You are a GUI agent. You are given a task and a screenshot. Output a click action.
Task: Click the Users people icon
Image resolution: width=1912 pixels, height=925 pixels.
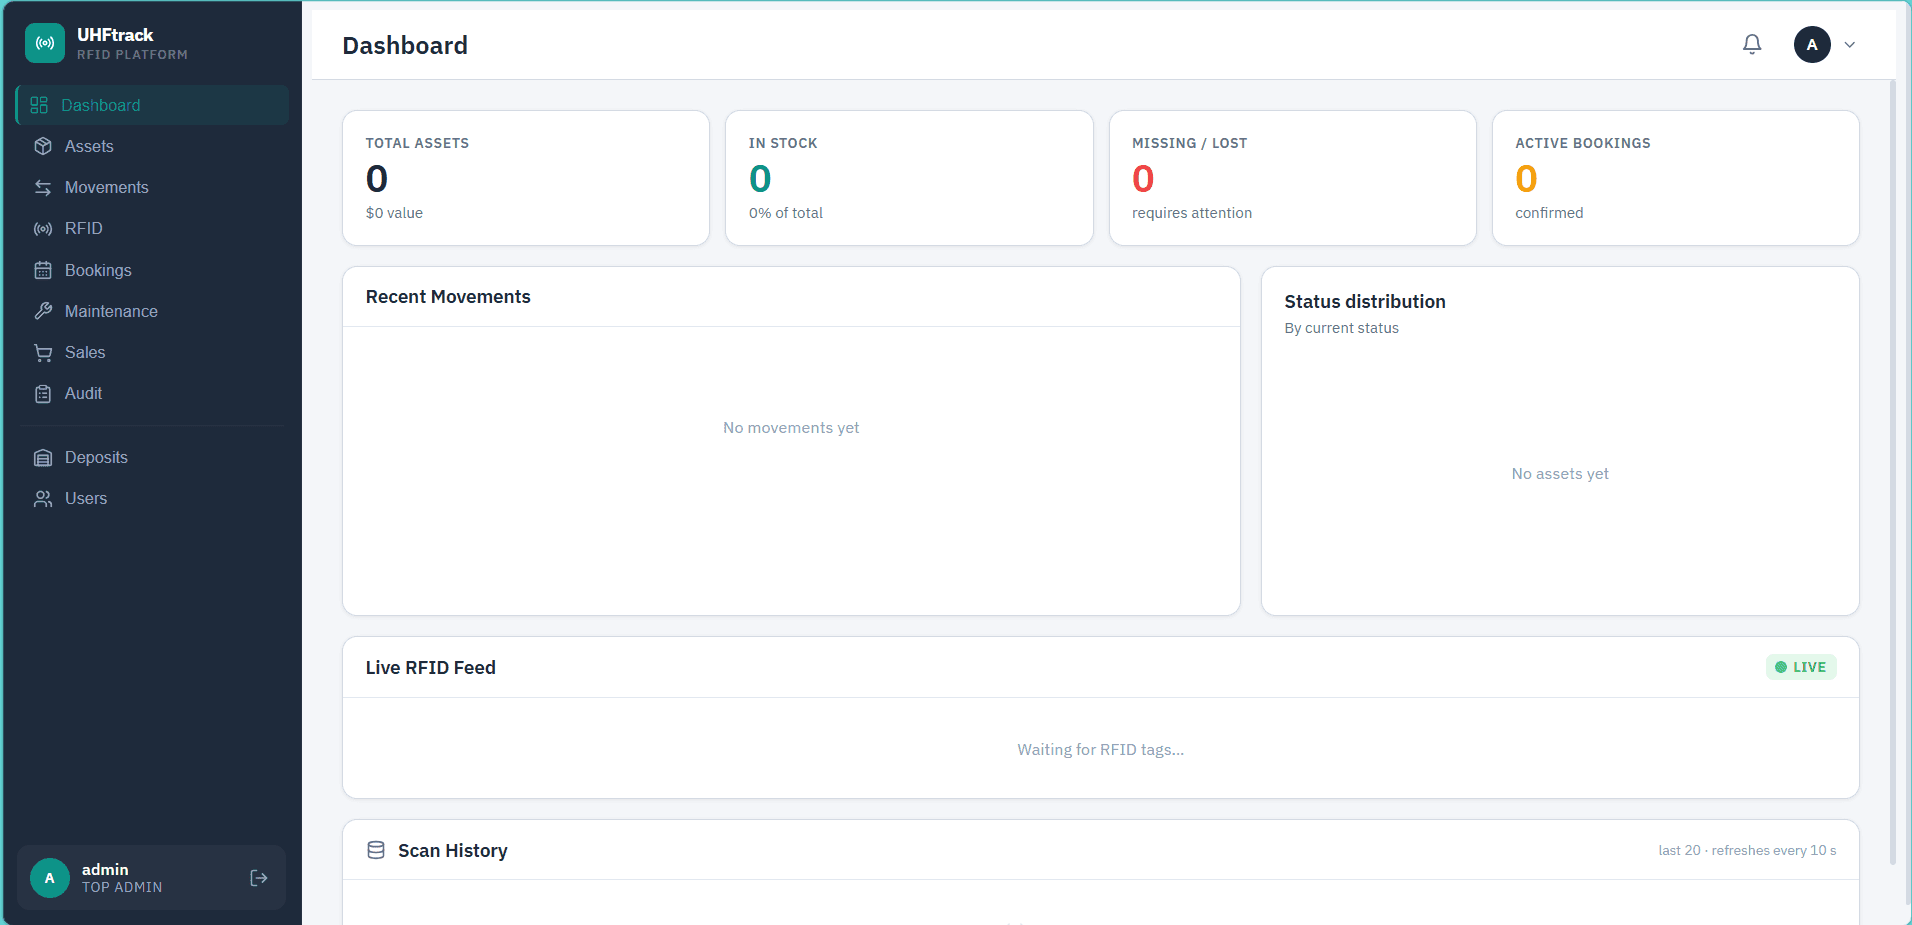coord(43,498)
